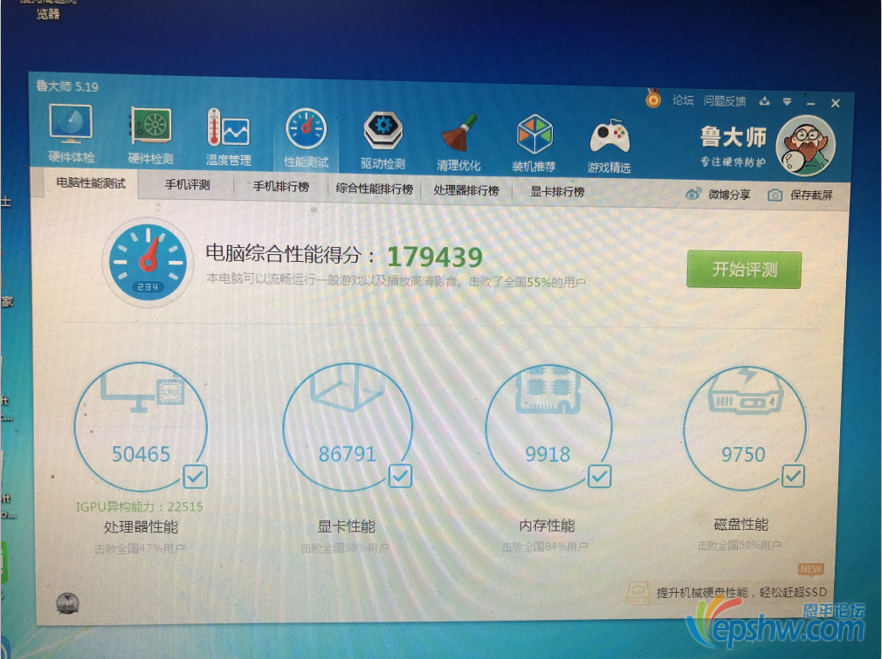Click the icon right of 问题反馈
Image resolution: width=882 pixels, height=659 pixels.
[x=764, y=101]
